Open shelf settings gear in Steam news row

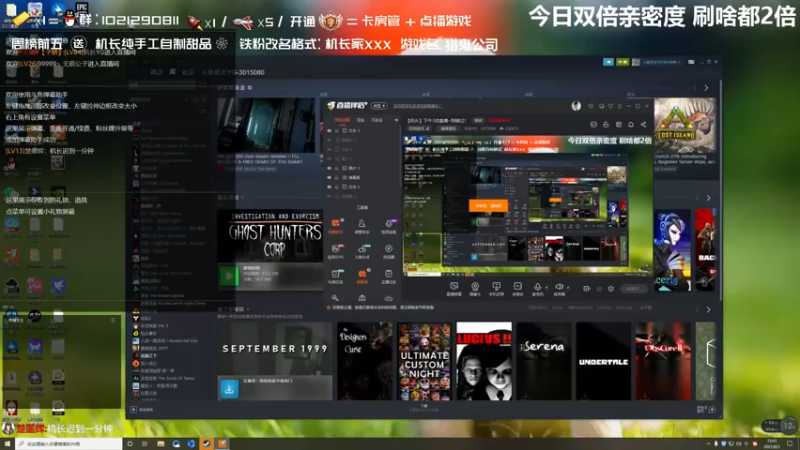click(x=249, y=88)
